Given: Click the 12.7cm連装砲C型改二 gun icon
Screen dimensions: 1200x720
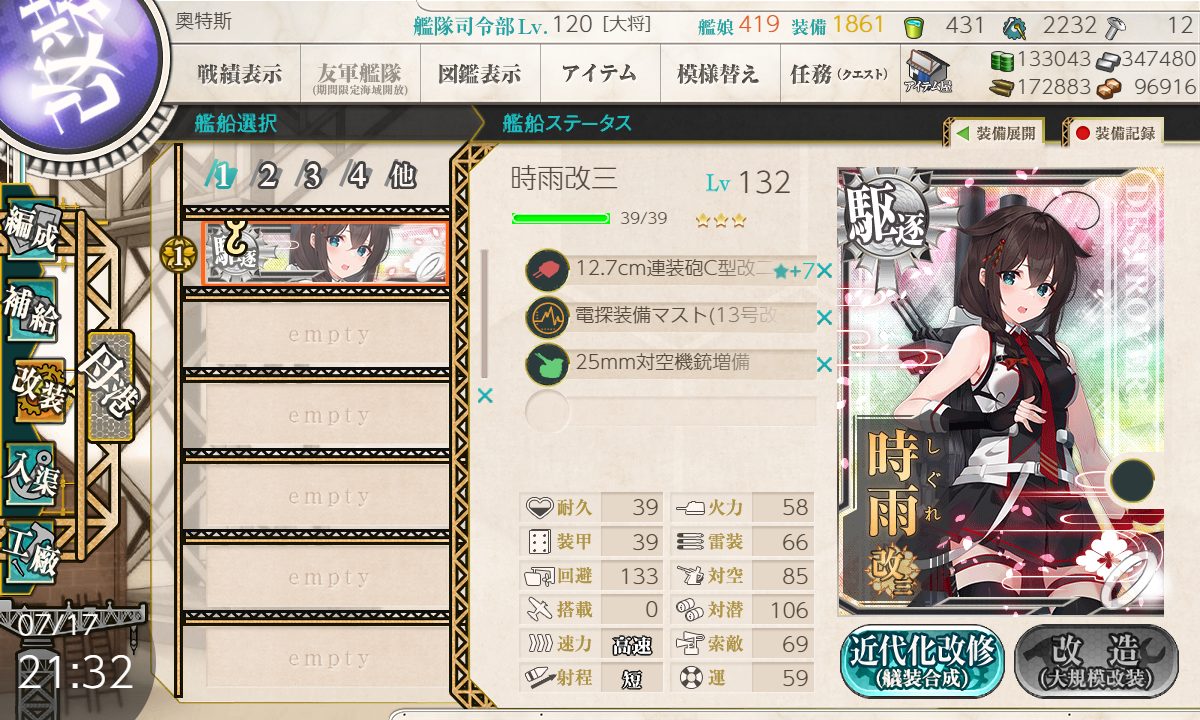Looking at the screenshot, I should tap(547, 270).
